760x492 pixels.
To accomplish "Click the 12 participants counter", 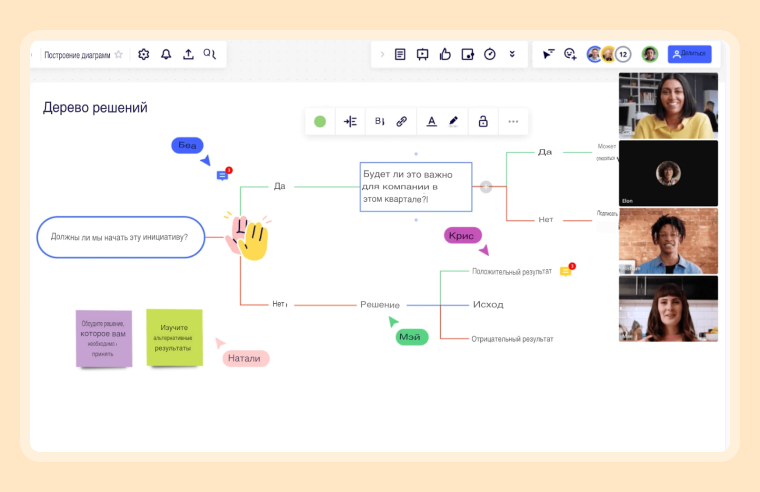I will (x=622, y=54).
